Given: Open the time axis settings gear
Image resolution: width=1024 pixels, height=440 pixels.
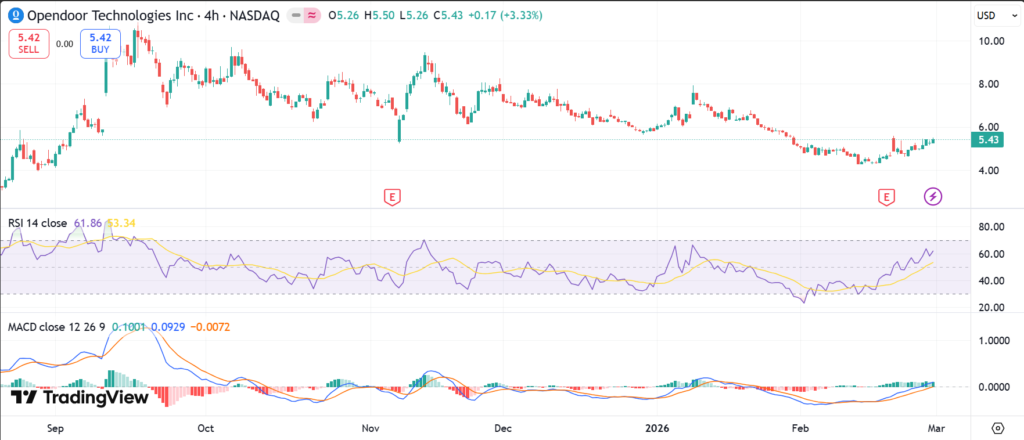Looking at the screenshot, I should coord(996,425).
